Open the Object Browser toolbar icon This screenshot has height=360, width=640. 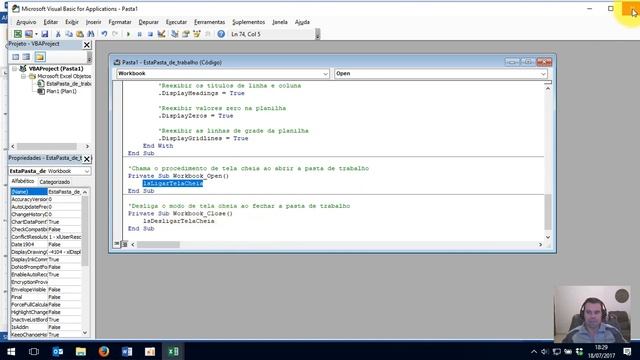point(197,34)
